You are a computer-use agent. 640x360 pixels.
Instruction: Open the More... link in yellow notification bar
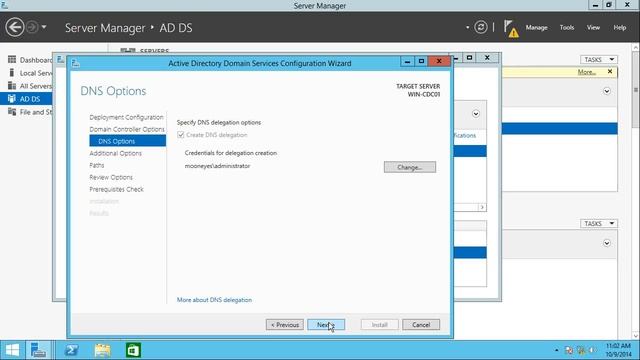click(x=587, y=72)
